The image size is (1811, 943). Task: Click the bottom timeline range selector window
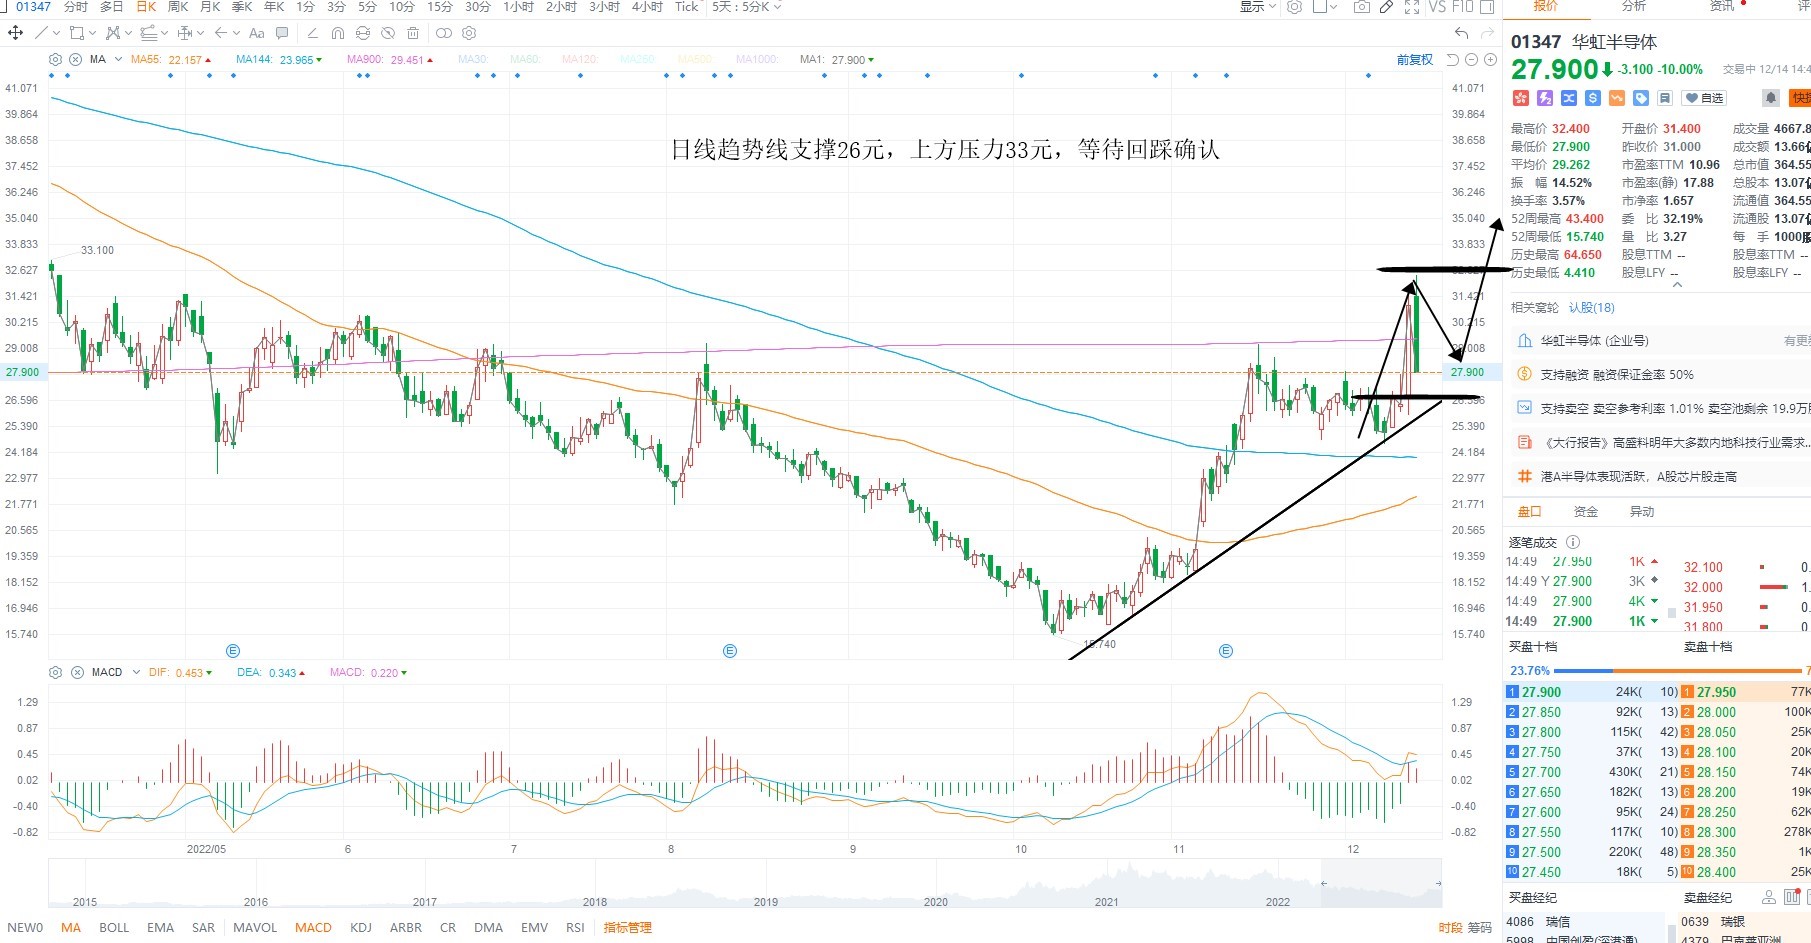click(1381, 881)
